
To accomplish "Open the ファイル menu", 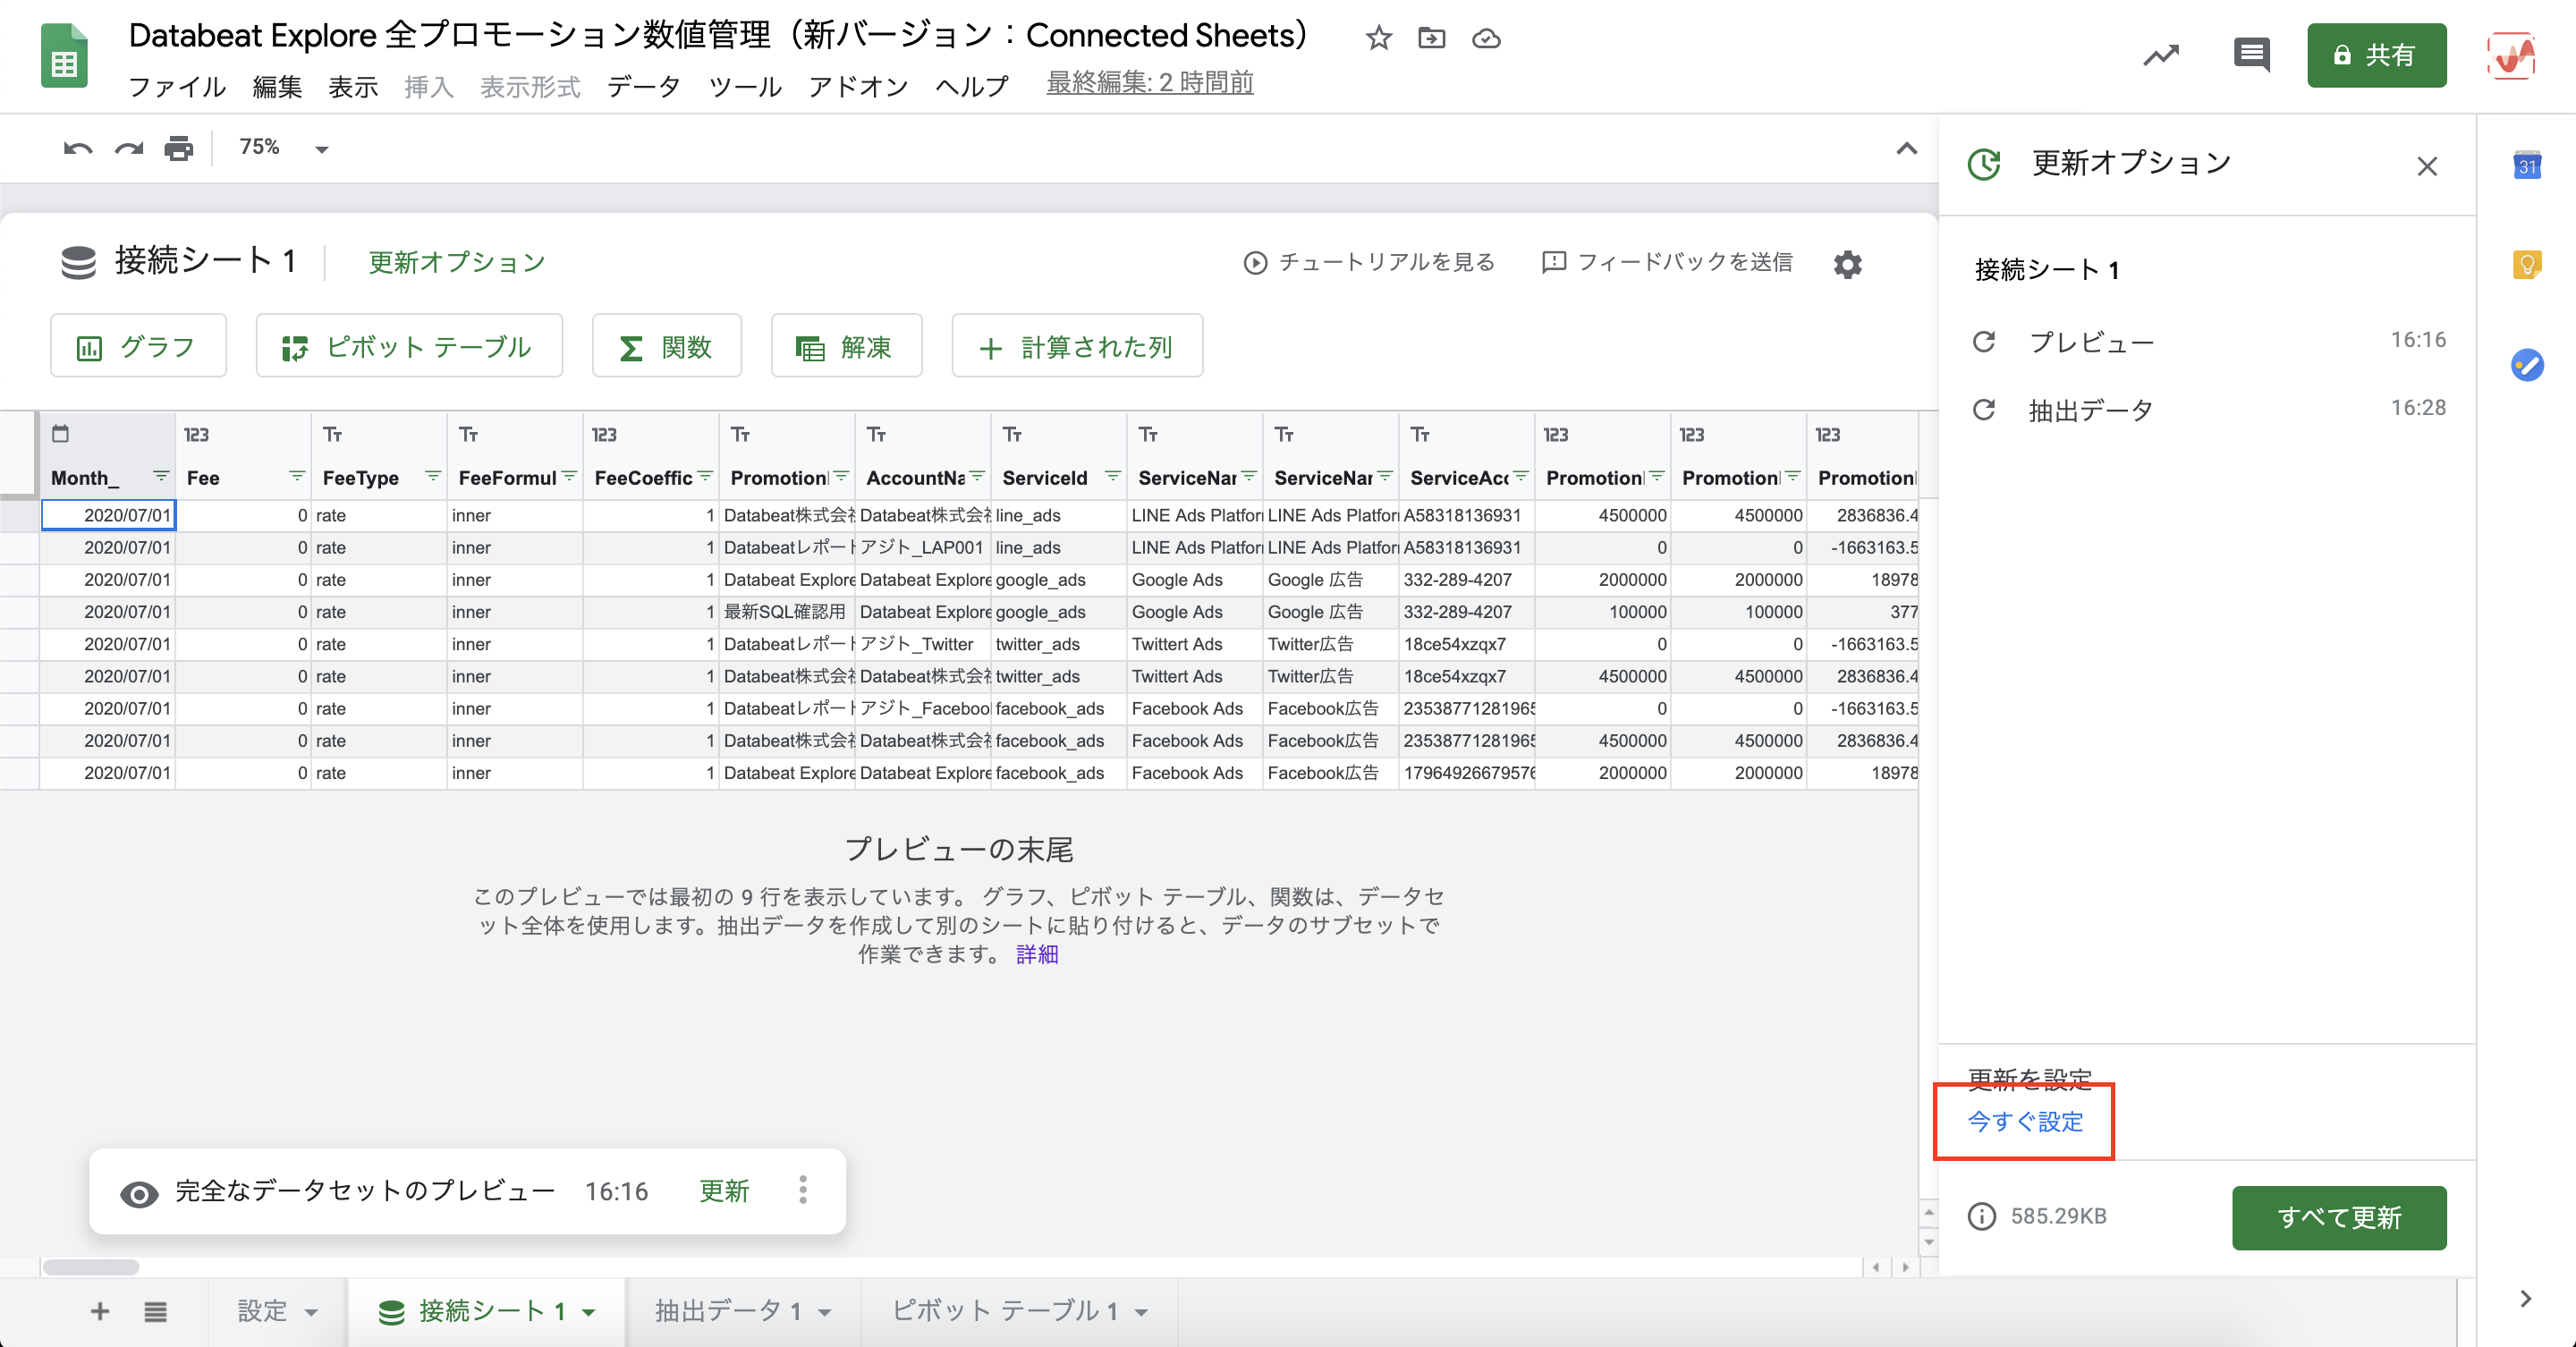I will tap(177, 87).
